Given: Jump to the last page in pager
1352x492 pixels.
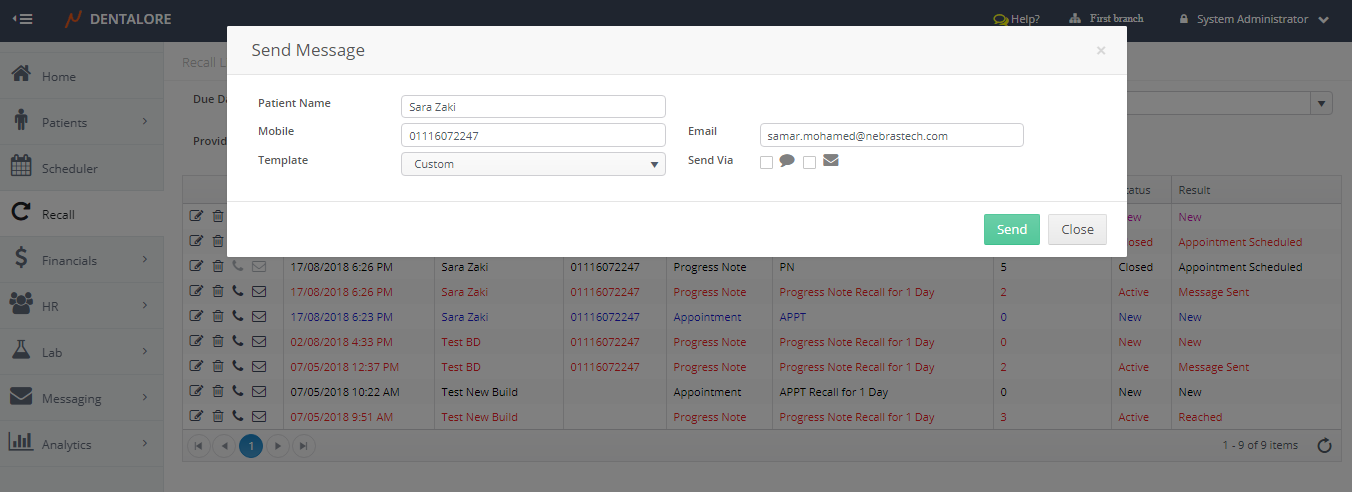Looking at the screenshot, I should click(303, 446).
